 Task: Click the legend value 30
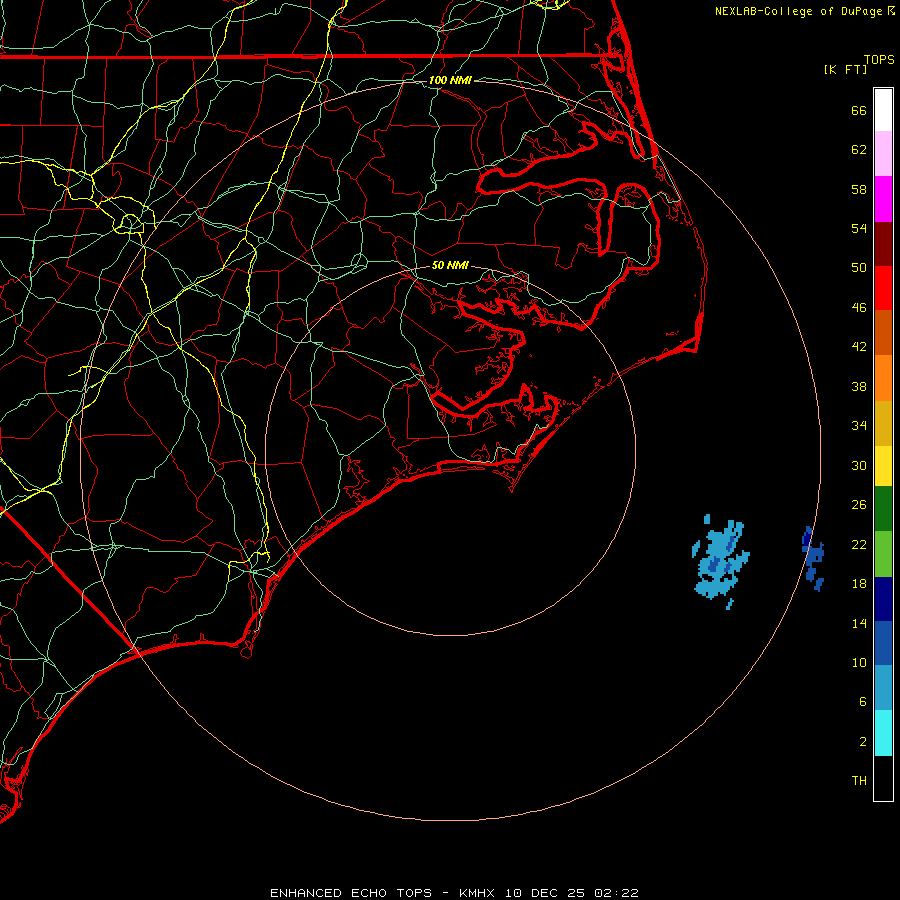coord(859,465)
